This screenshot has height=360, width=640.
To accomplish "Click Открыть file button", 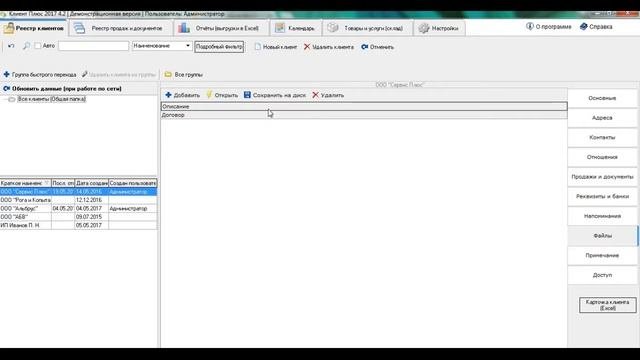I will pyautogui.click(x=222, y=95).
